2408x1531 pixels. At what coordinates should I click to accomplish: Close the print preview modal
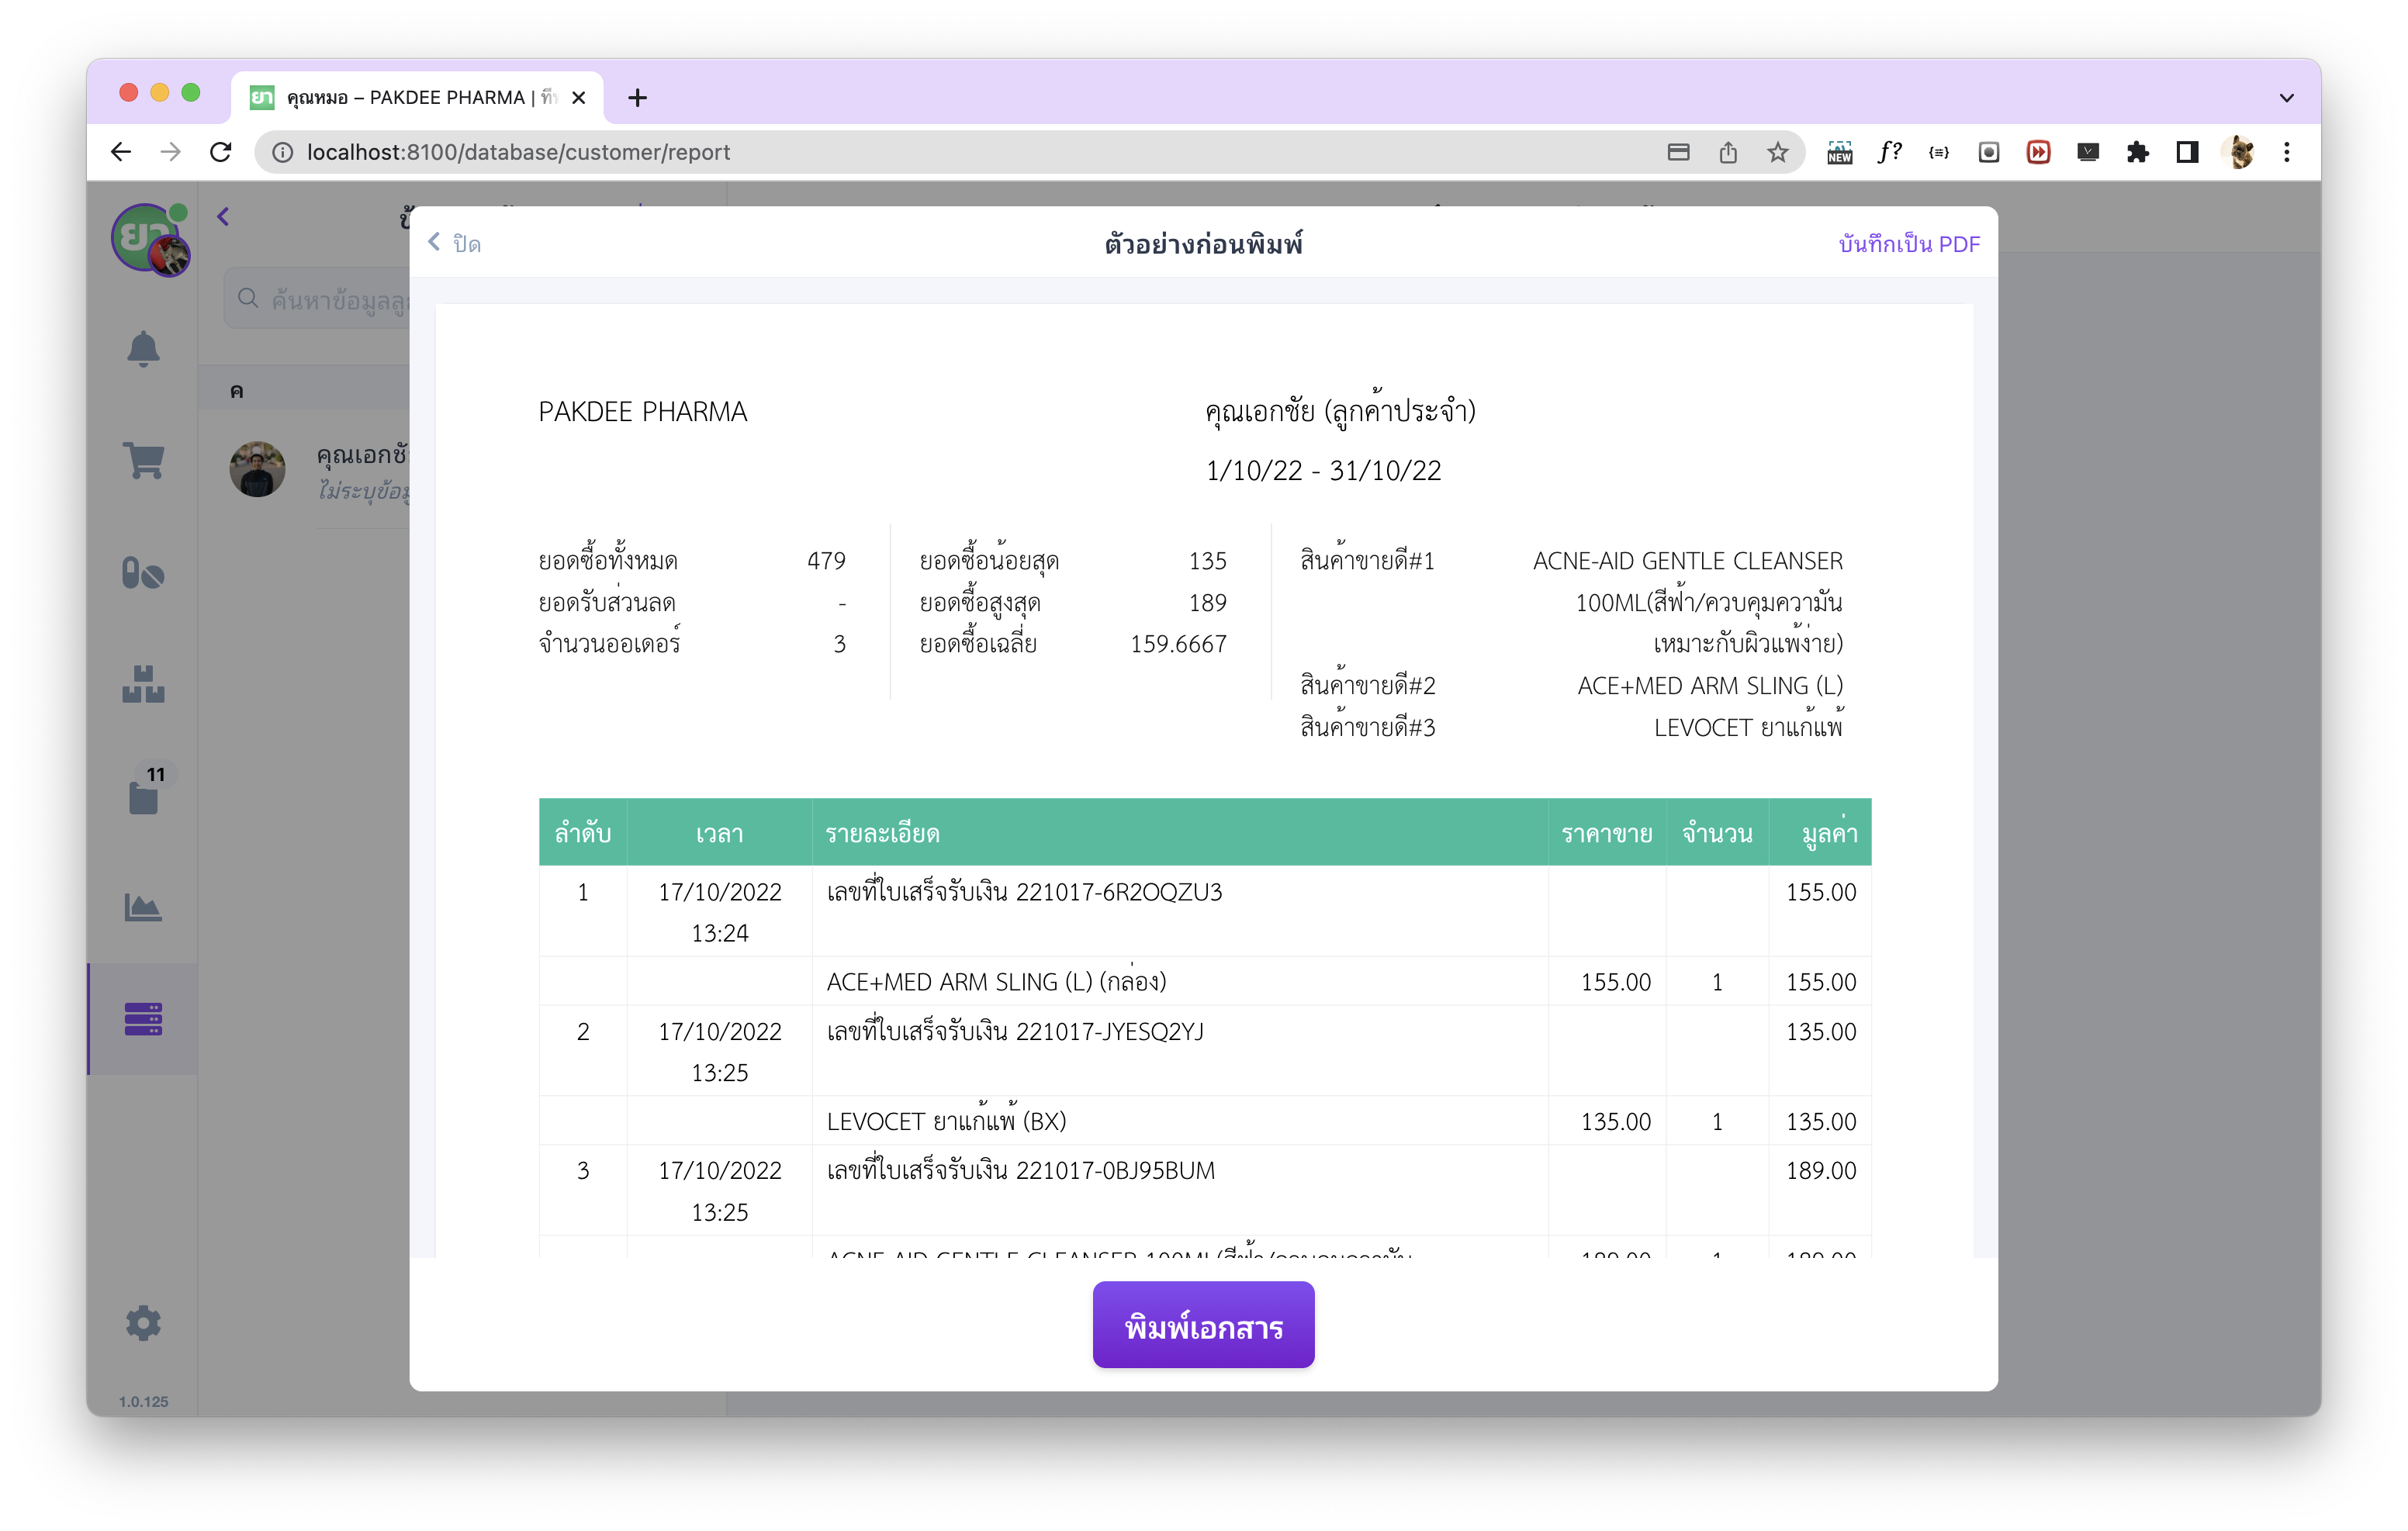455,243
